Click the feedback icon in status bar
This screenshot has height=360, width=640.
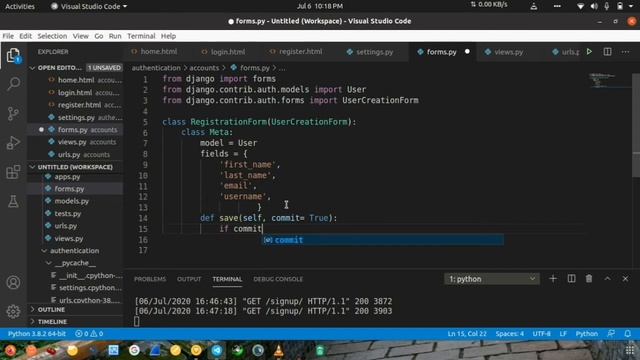(x=611, y=333)
